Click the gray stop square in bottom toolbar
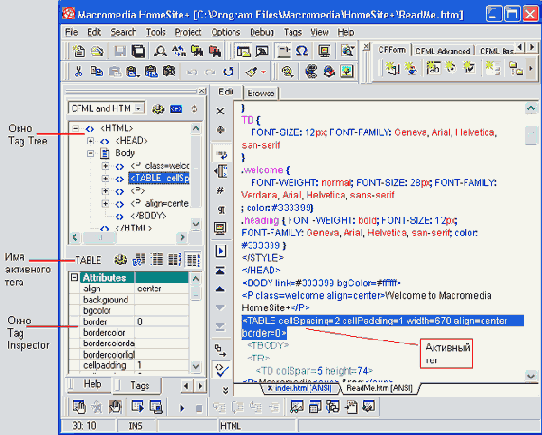The width and height of the screenshot is (542, 435). pyautogui.click(x=199, y=408)
